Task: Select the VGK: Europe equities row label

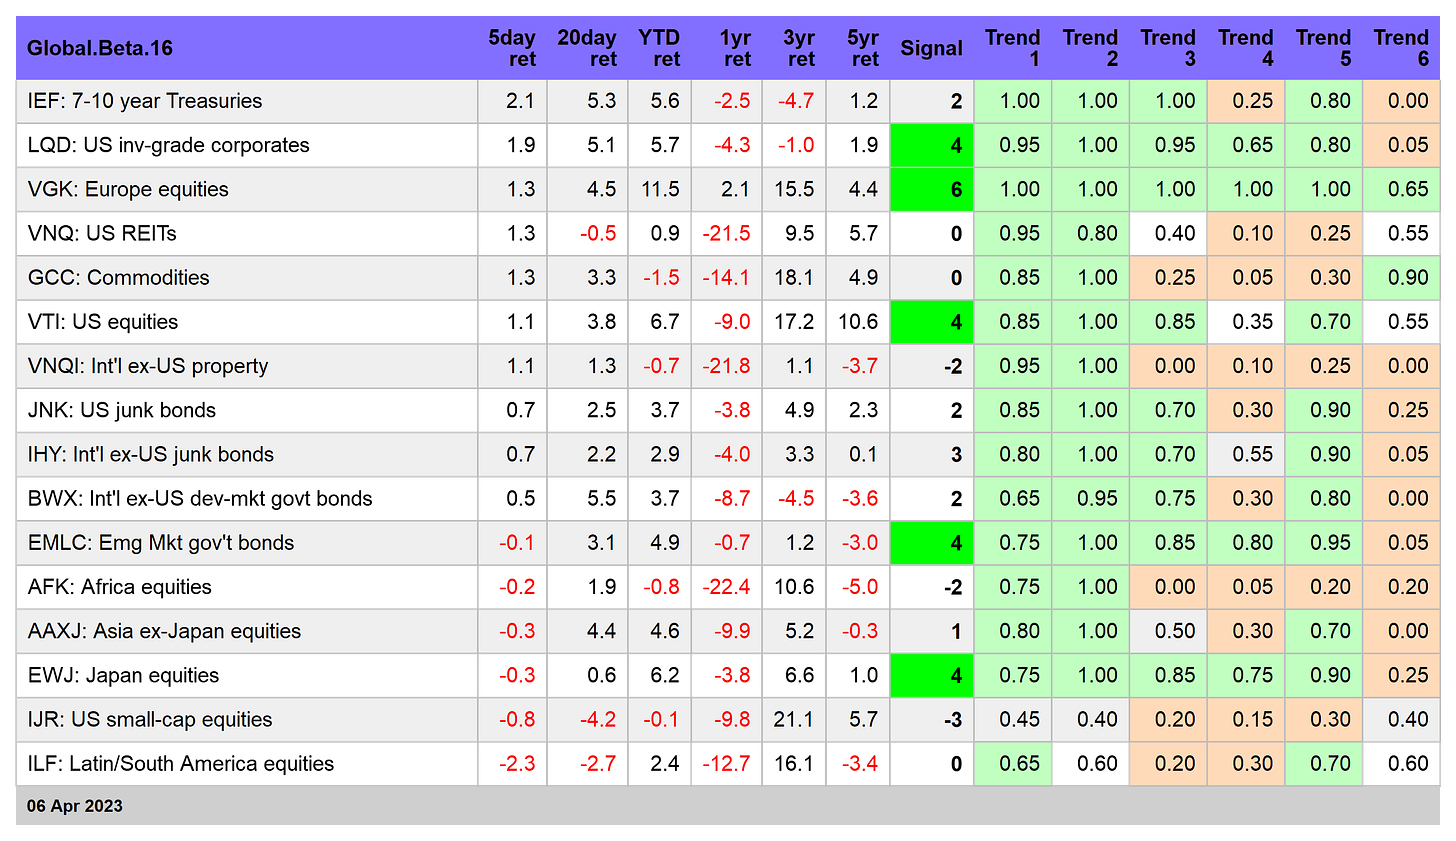Action: pos(128,189)
